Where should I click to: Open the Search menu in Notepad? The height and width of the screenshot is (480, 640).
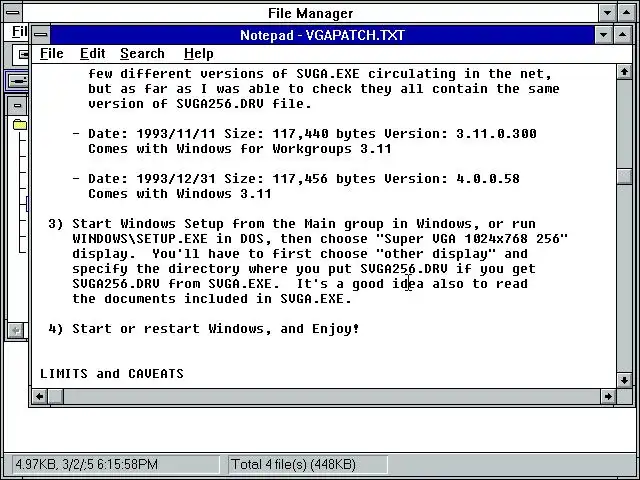(x=142, y=53)
